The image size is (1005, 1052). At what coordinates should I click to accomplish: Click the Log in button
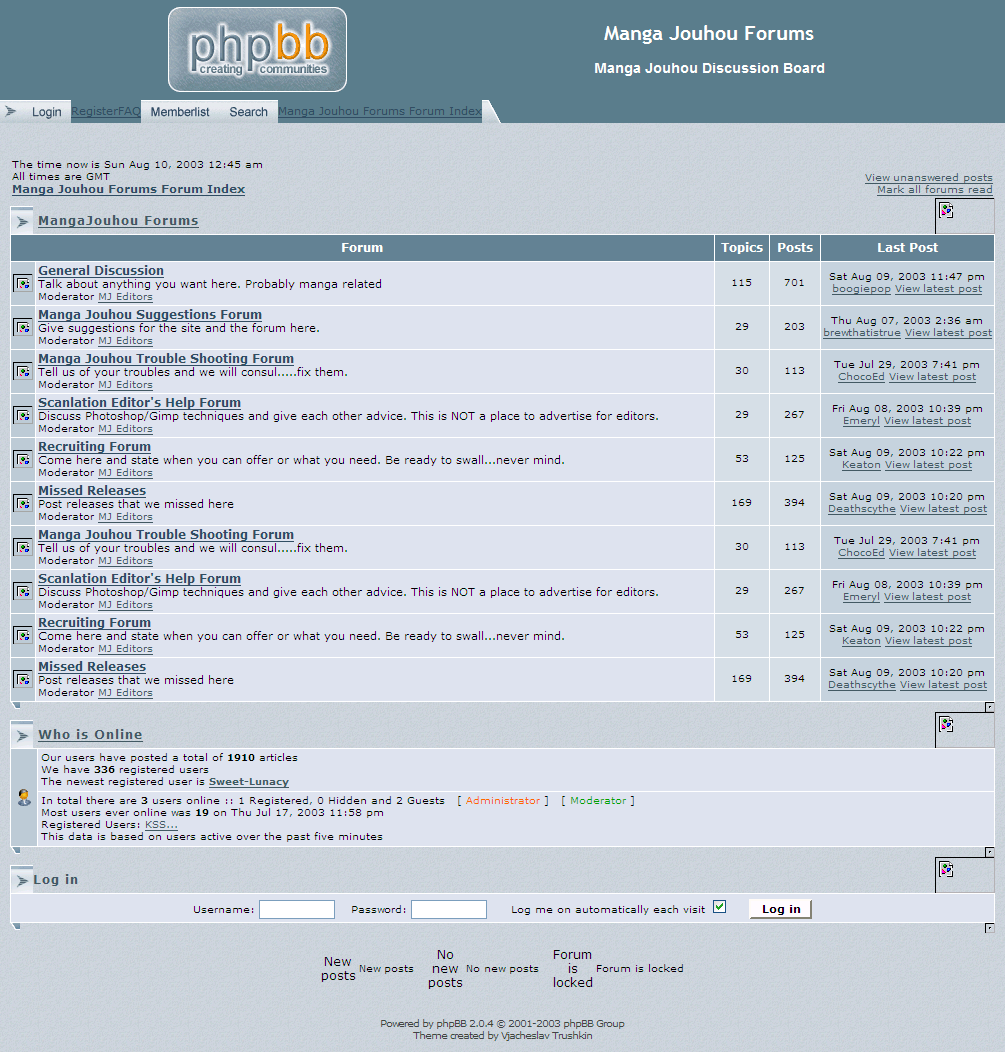click(780, 909)
